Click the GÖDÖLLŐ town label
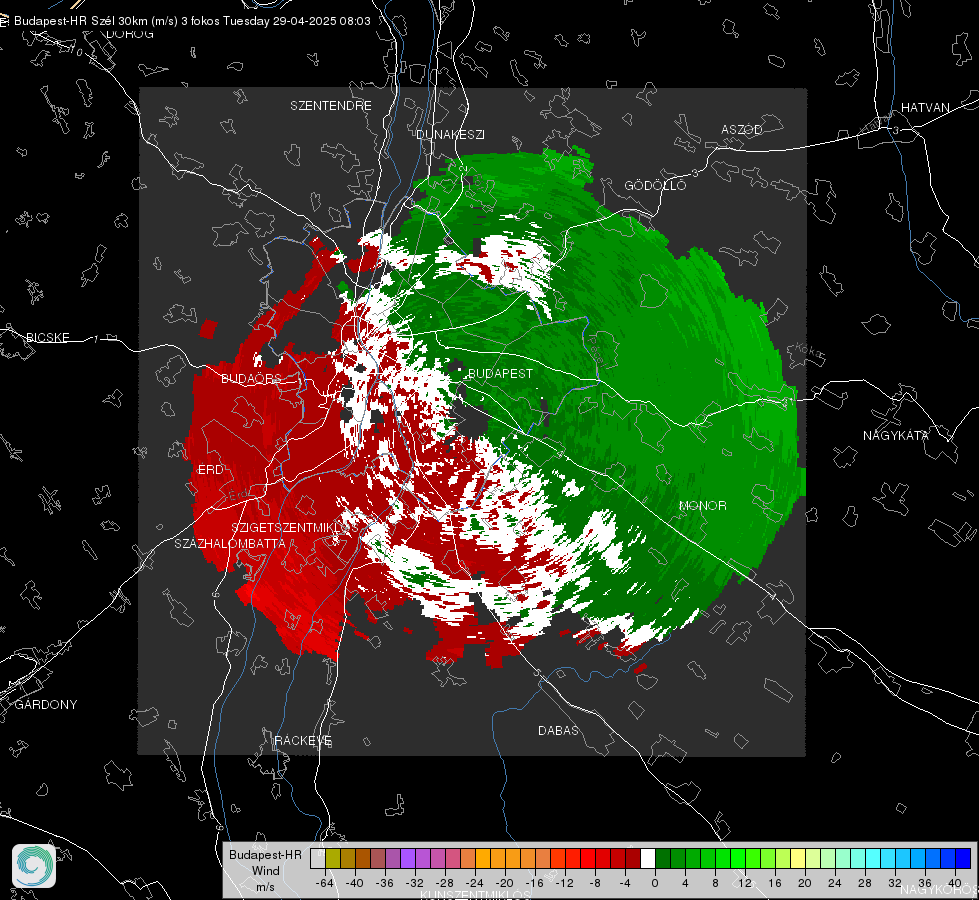Image resolution: width=979 pixels, height=900 pixels. pos(656,185)
